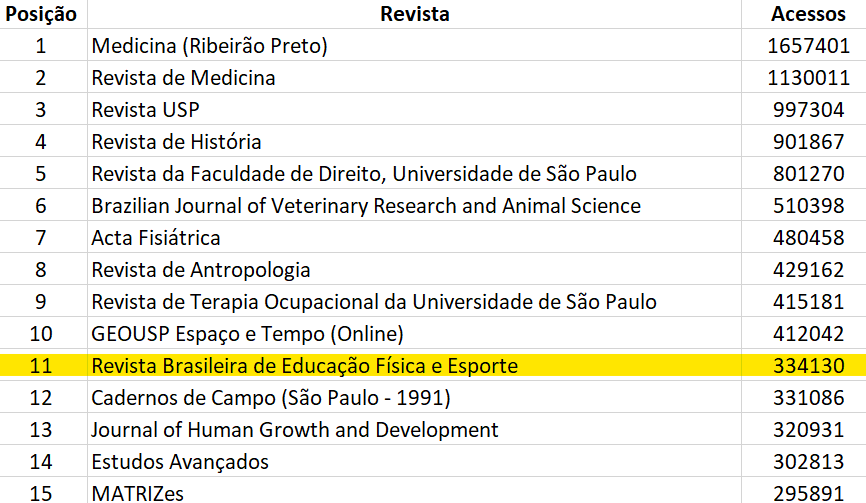Select the Revista de Antropologia cell
866x503 pixels.
click(414, 269)
